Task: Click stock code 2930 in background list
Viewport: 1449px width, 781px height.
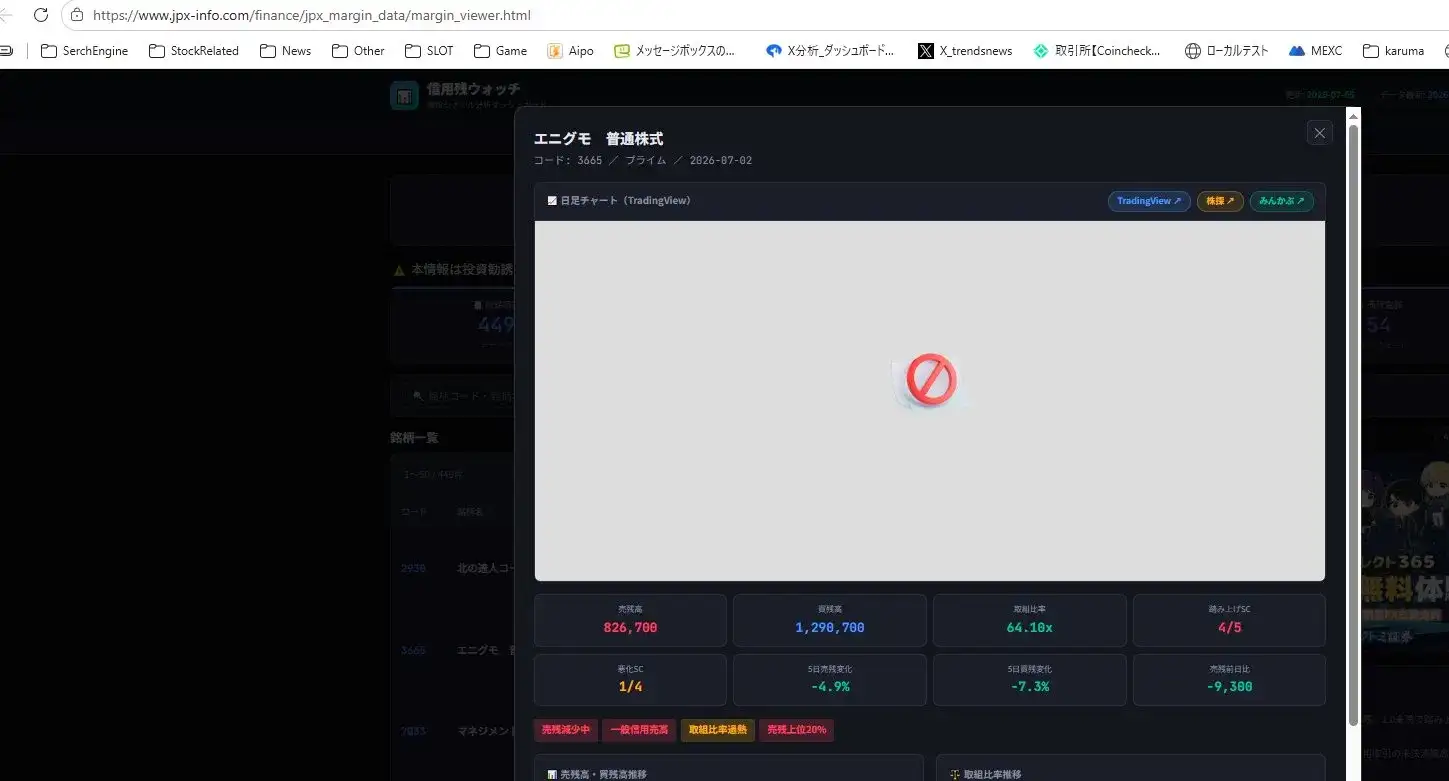Action: tap(413, 568)
